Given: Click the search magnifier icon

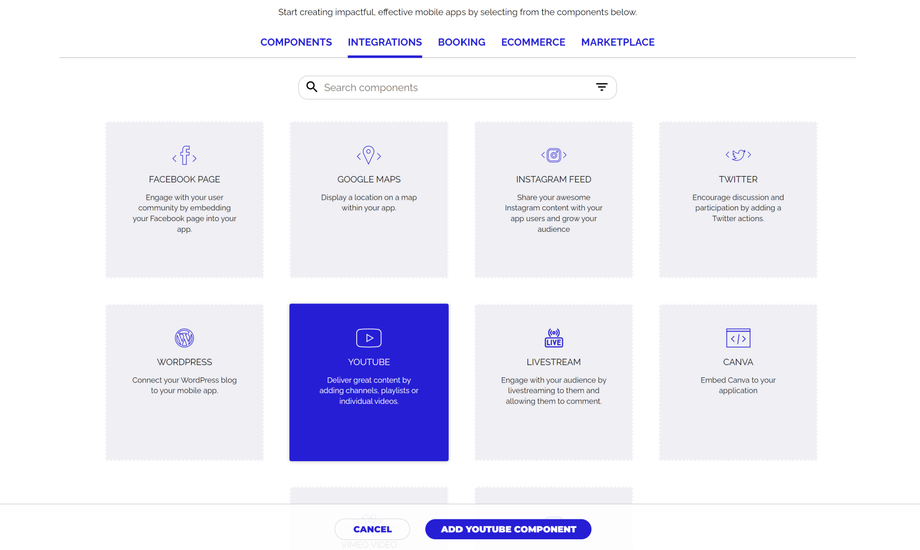Looking at the screenshot, I should (312, 87).
